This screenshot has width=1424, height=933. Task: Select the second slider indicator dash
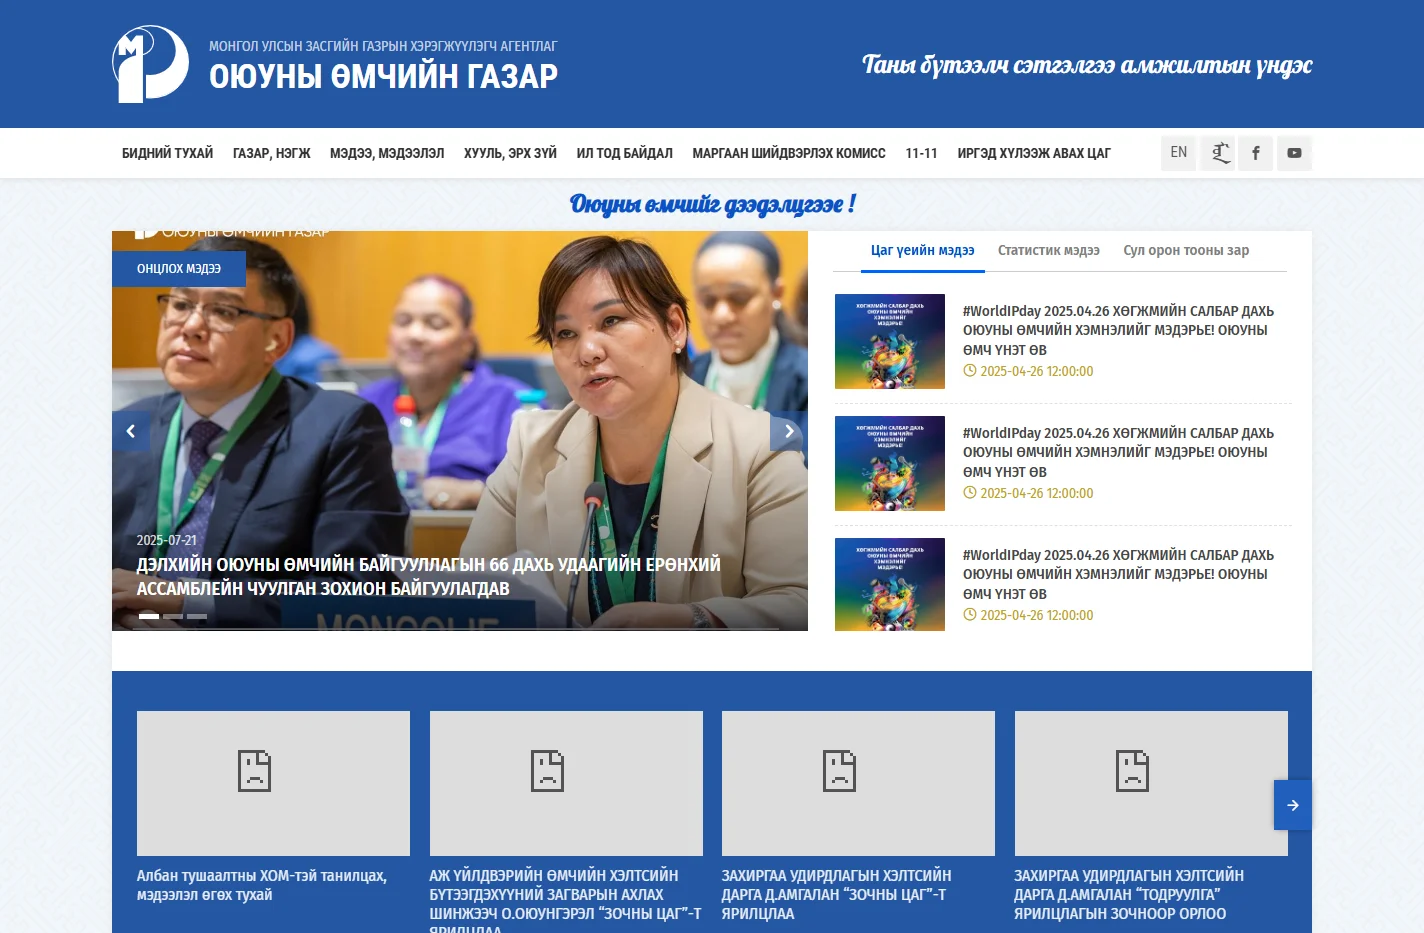pyautogui.click(x=173, y=616)
